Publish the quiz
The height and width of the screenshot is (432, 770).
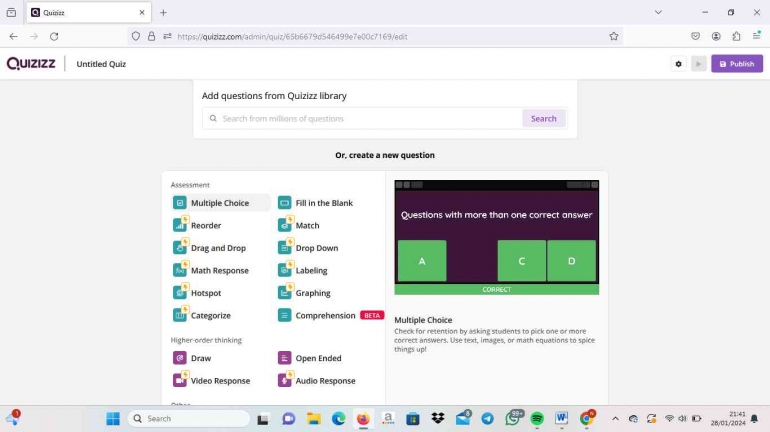(x=737, y=64)
